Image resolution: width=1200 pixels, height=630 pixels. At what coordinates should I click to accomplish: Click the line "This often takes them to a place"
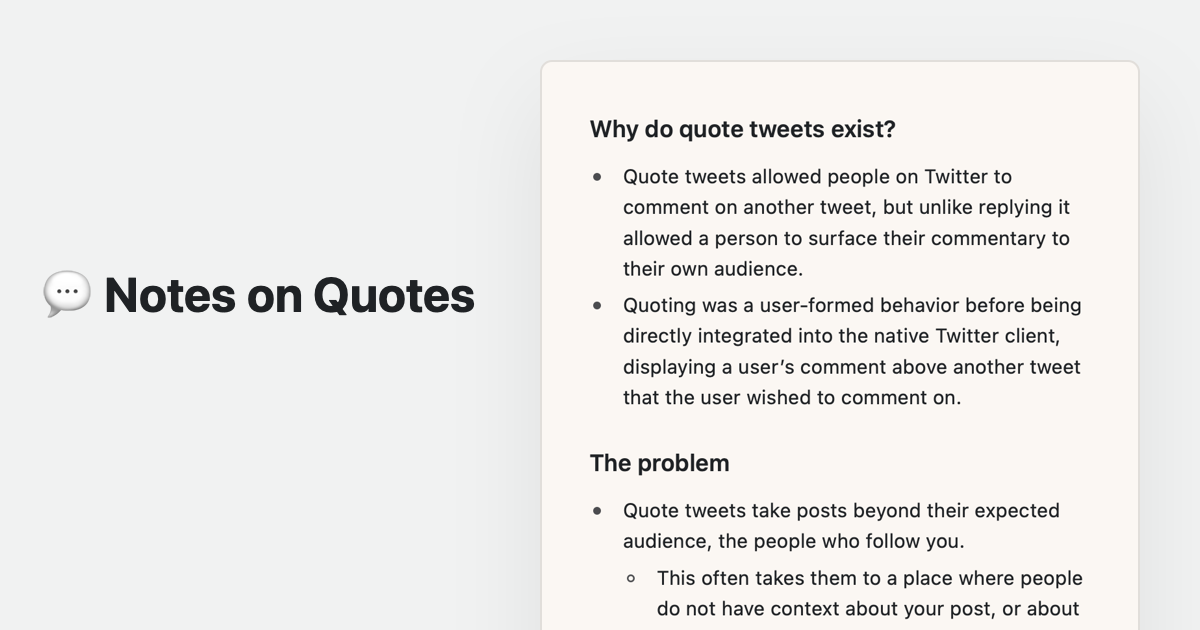tap(869, 578)
